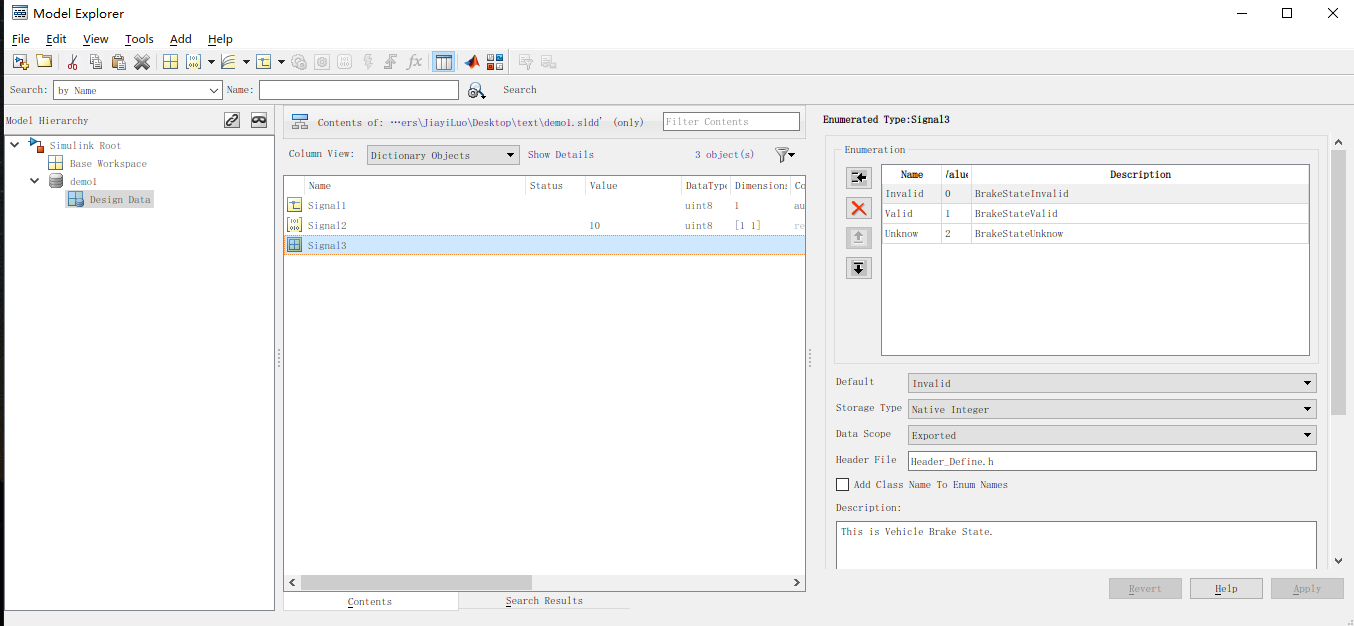This screenshot has width=1354, height=626.
Task: Toggle the Dialog pane column view icon
Action: pyautogui.click(x=443, y=61)
